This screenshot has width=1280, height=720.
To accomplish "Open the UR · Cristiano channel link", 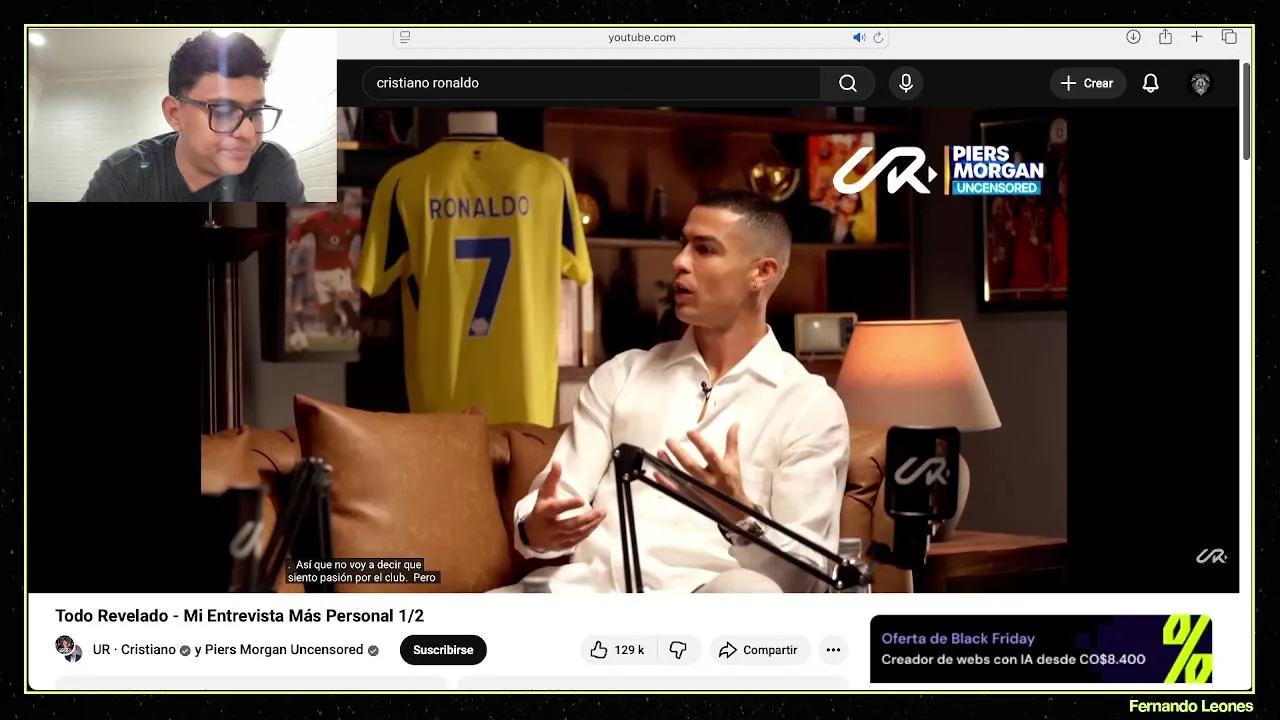I will pyautogui.click(x=134, y=650).
